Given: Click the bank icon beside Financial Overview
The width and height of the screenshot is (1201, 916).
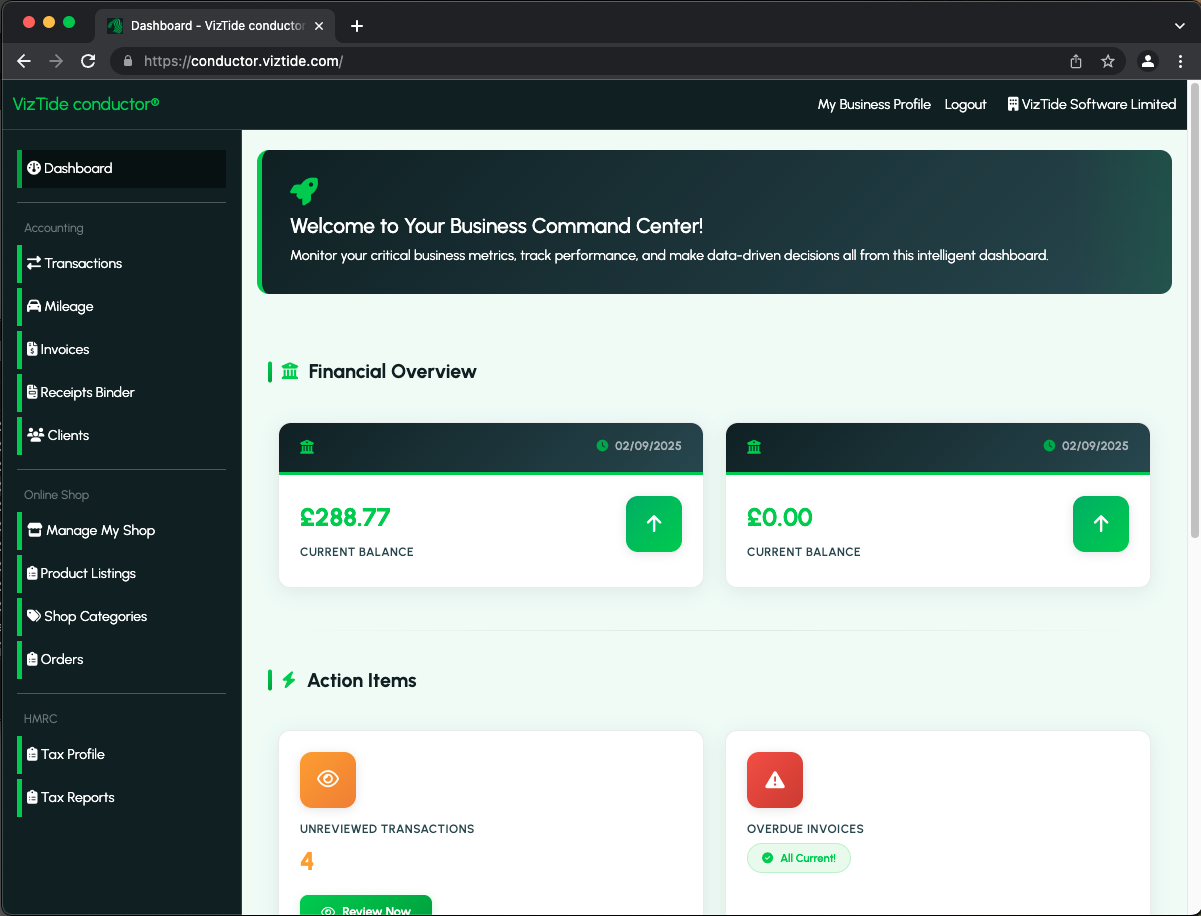Looking at the screenshot, I should pyautogui.click(x=290, y=372).
